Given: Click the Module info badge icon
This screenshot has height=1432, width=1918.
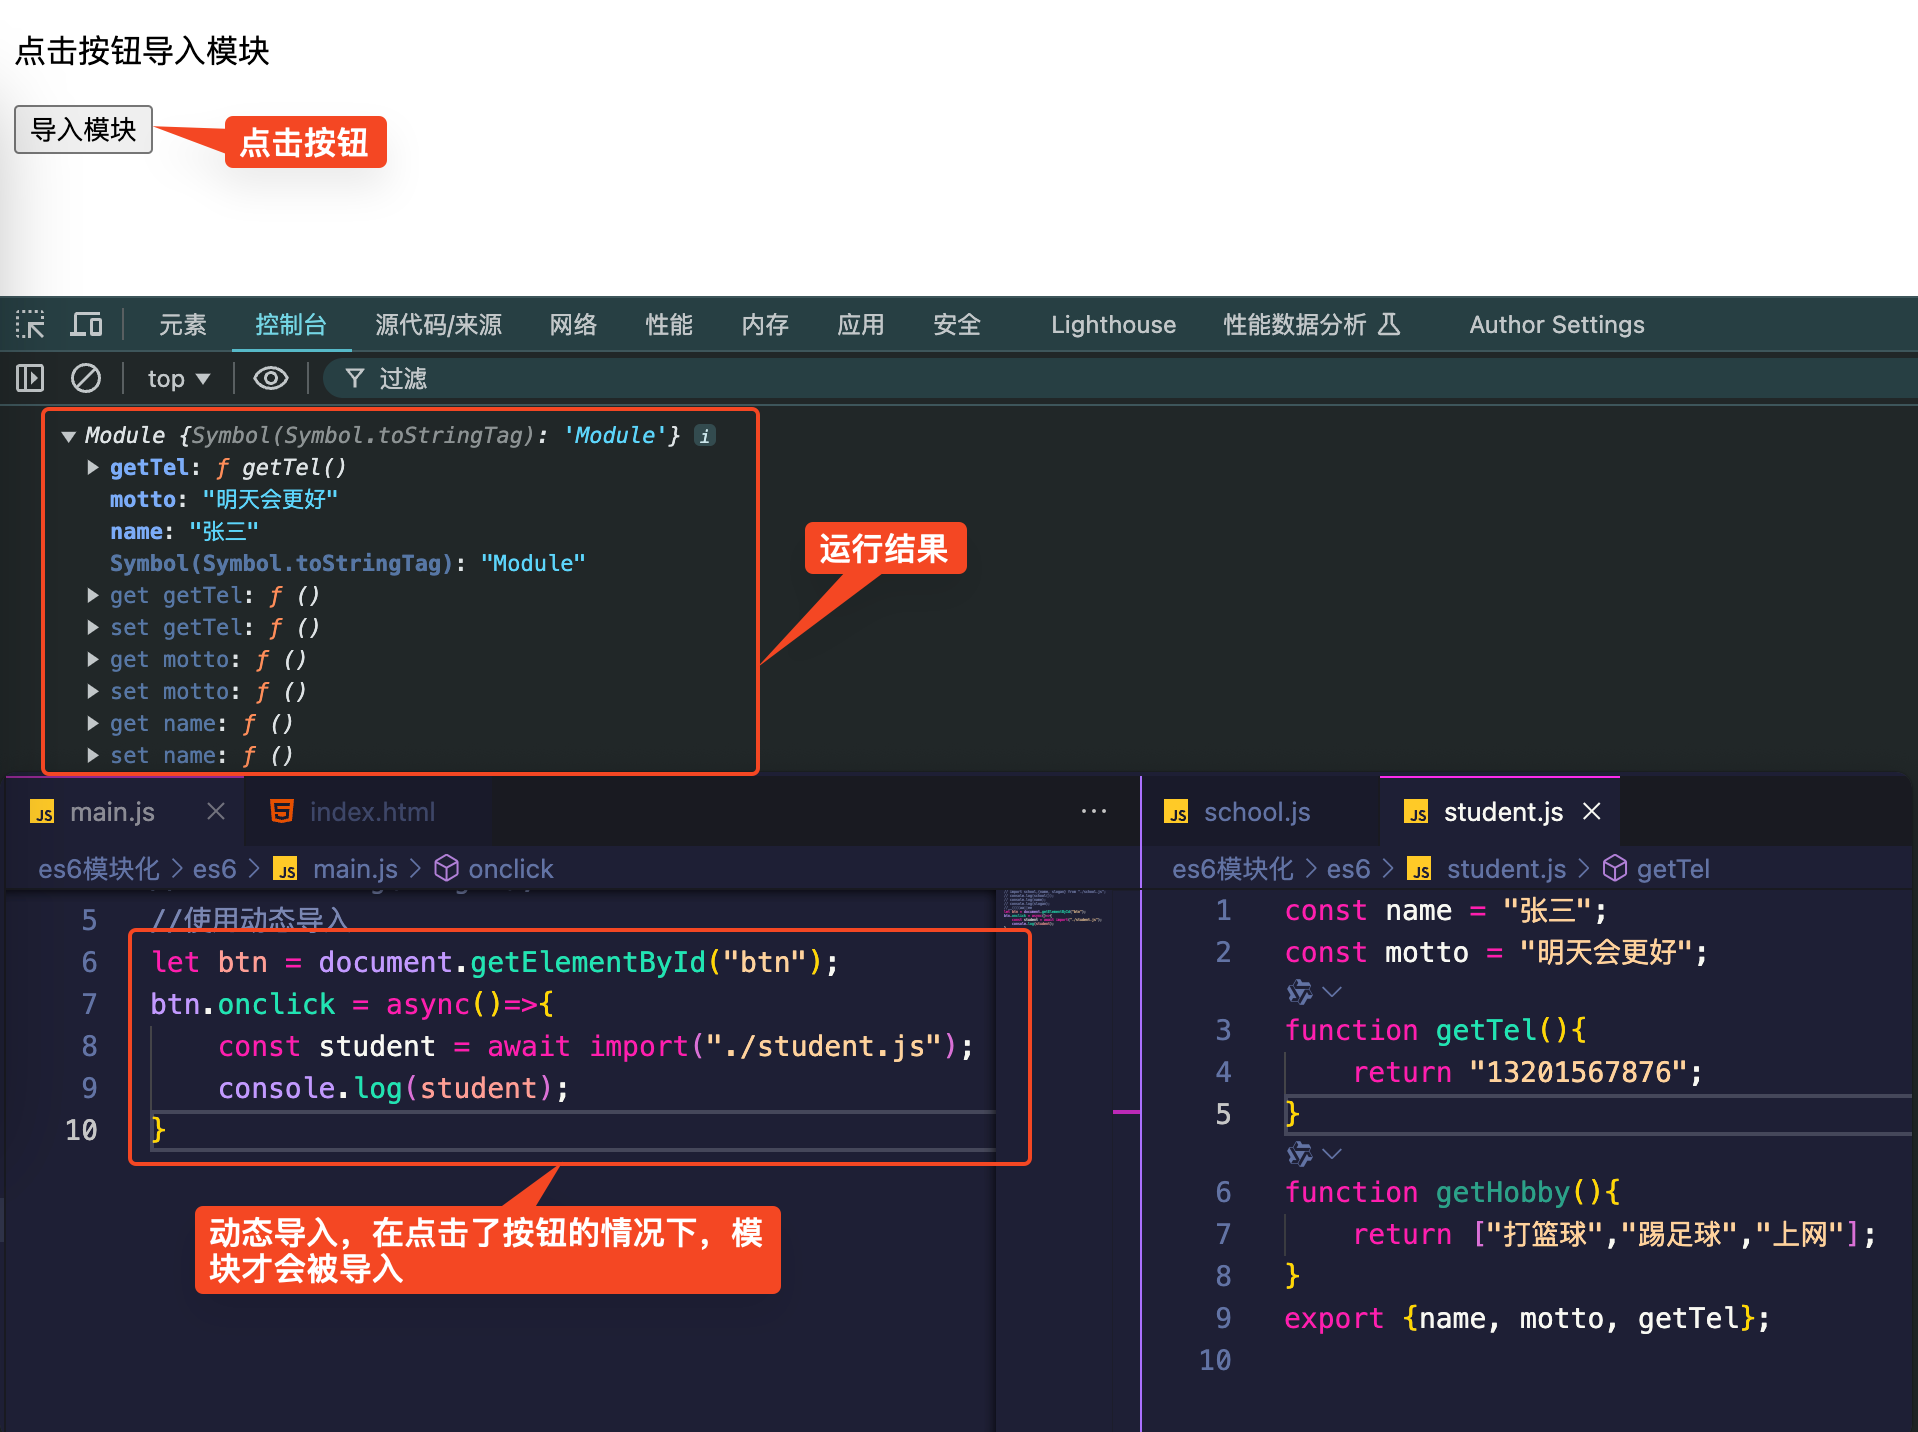Looking at the screenshot, I should 705,436.
